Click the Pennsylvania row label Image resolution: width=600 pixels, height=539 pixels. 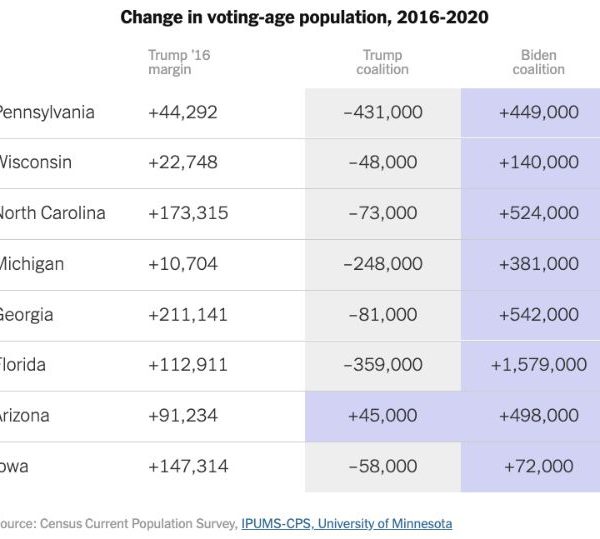pyautogui.click(x=46, y=112)
